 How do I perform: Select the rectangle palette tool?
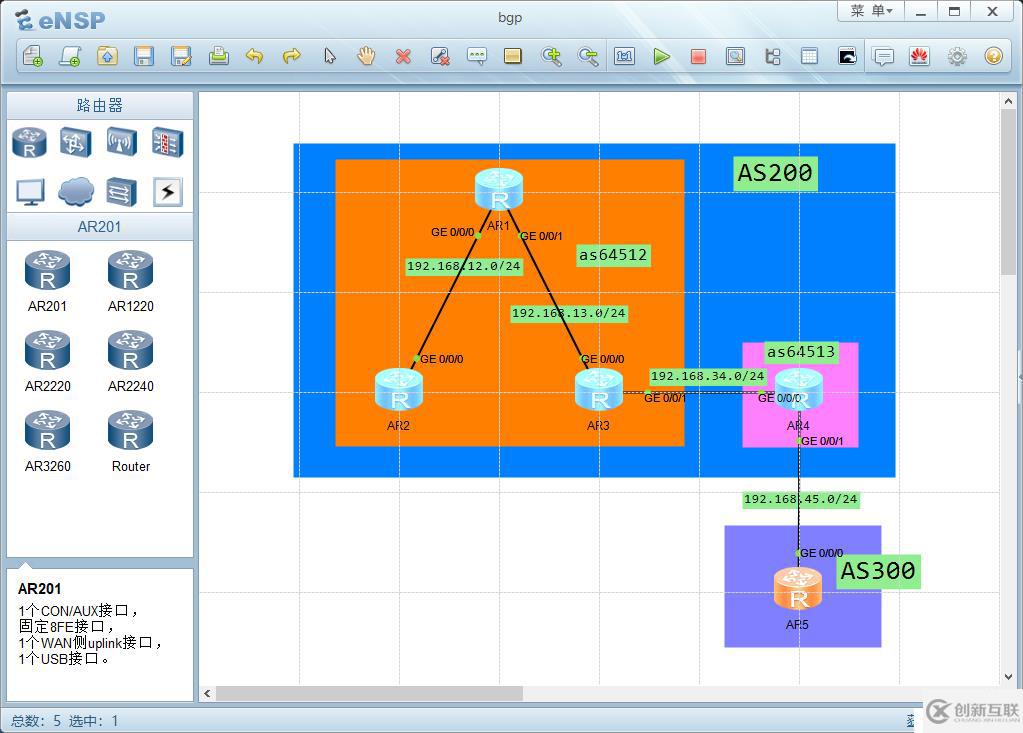point(513,57)
